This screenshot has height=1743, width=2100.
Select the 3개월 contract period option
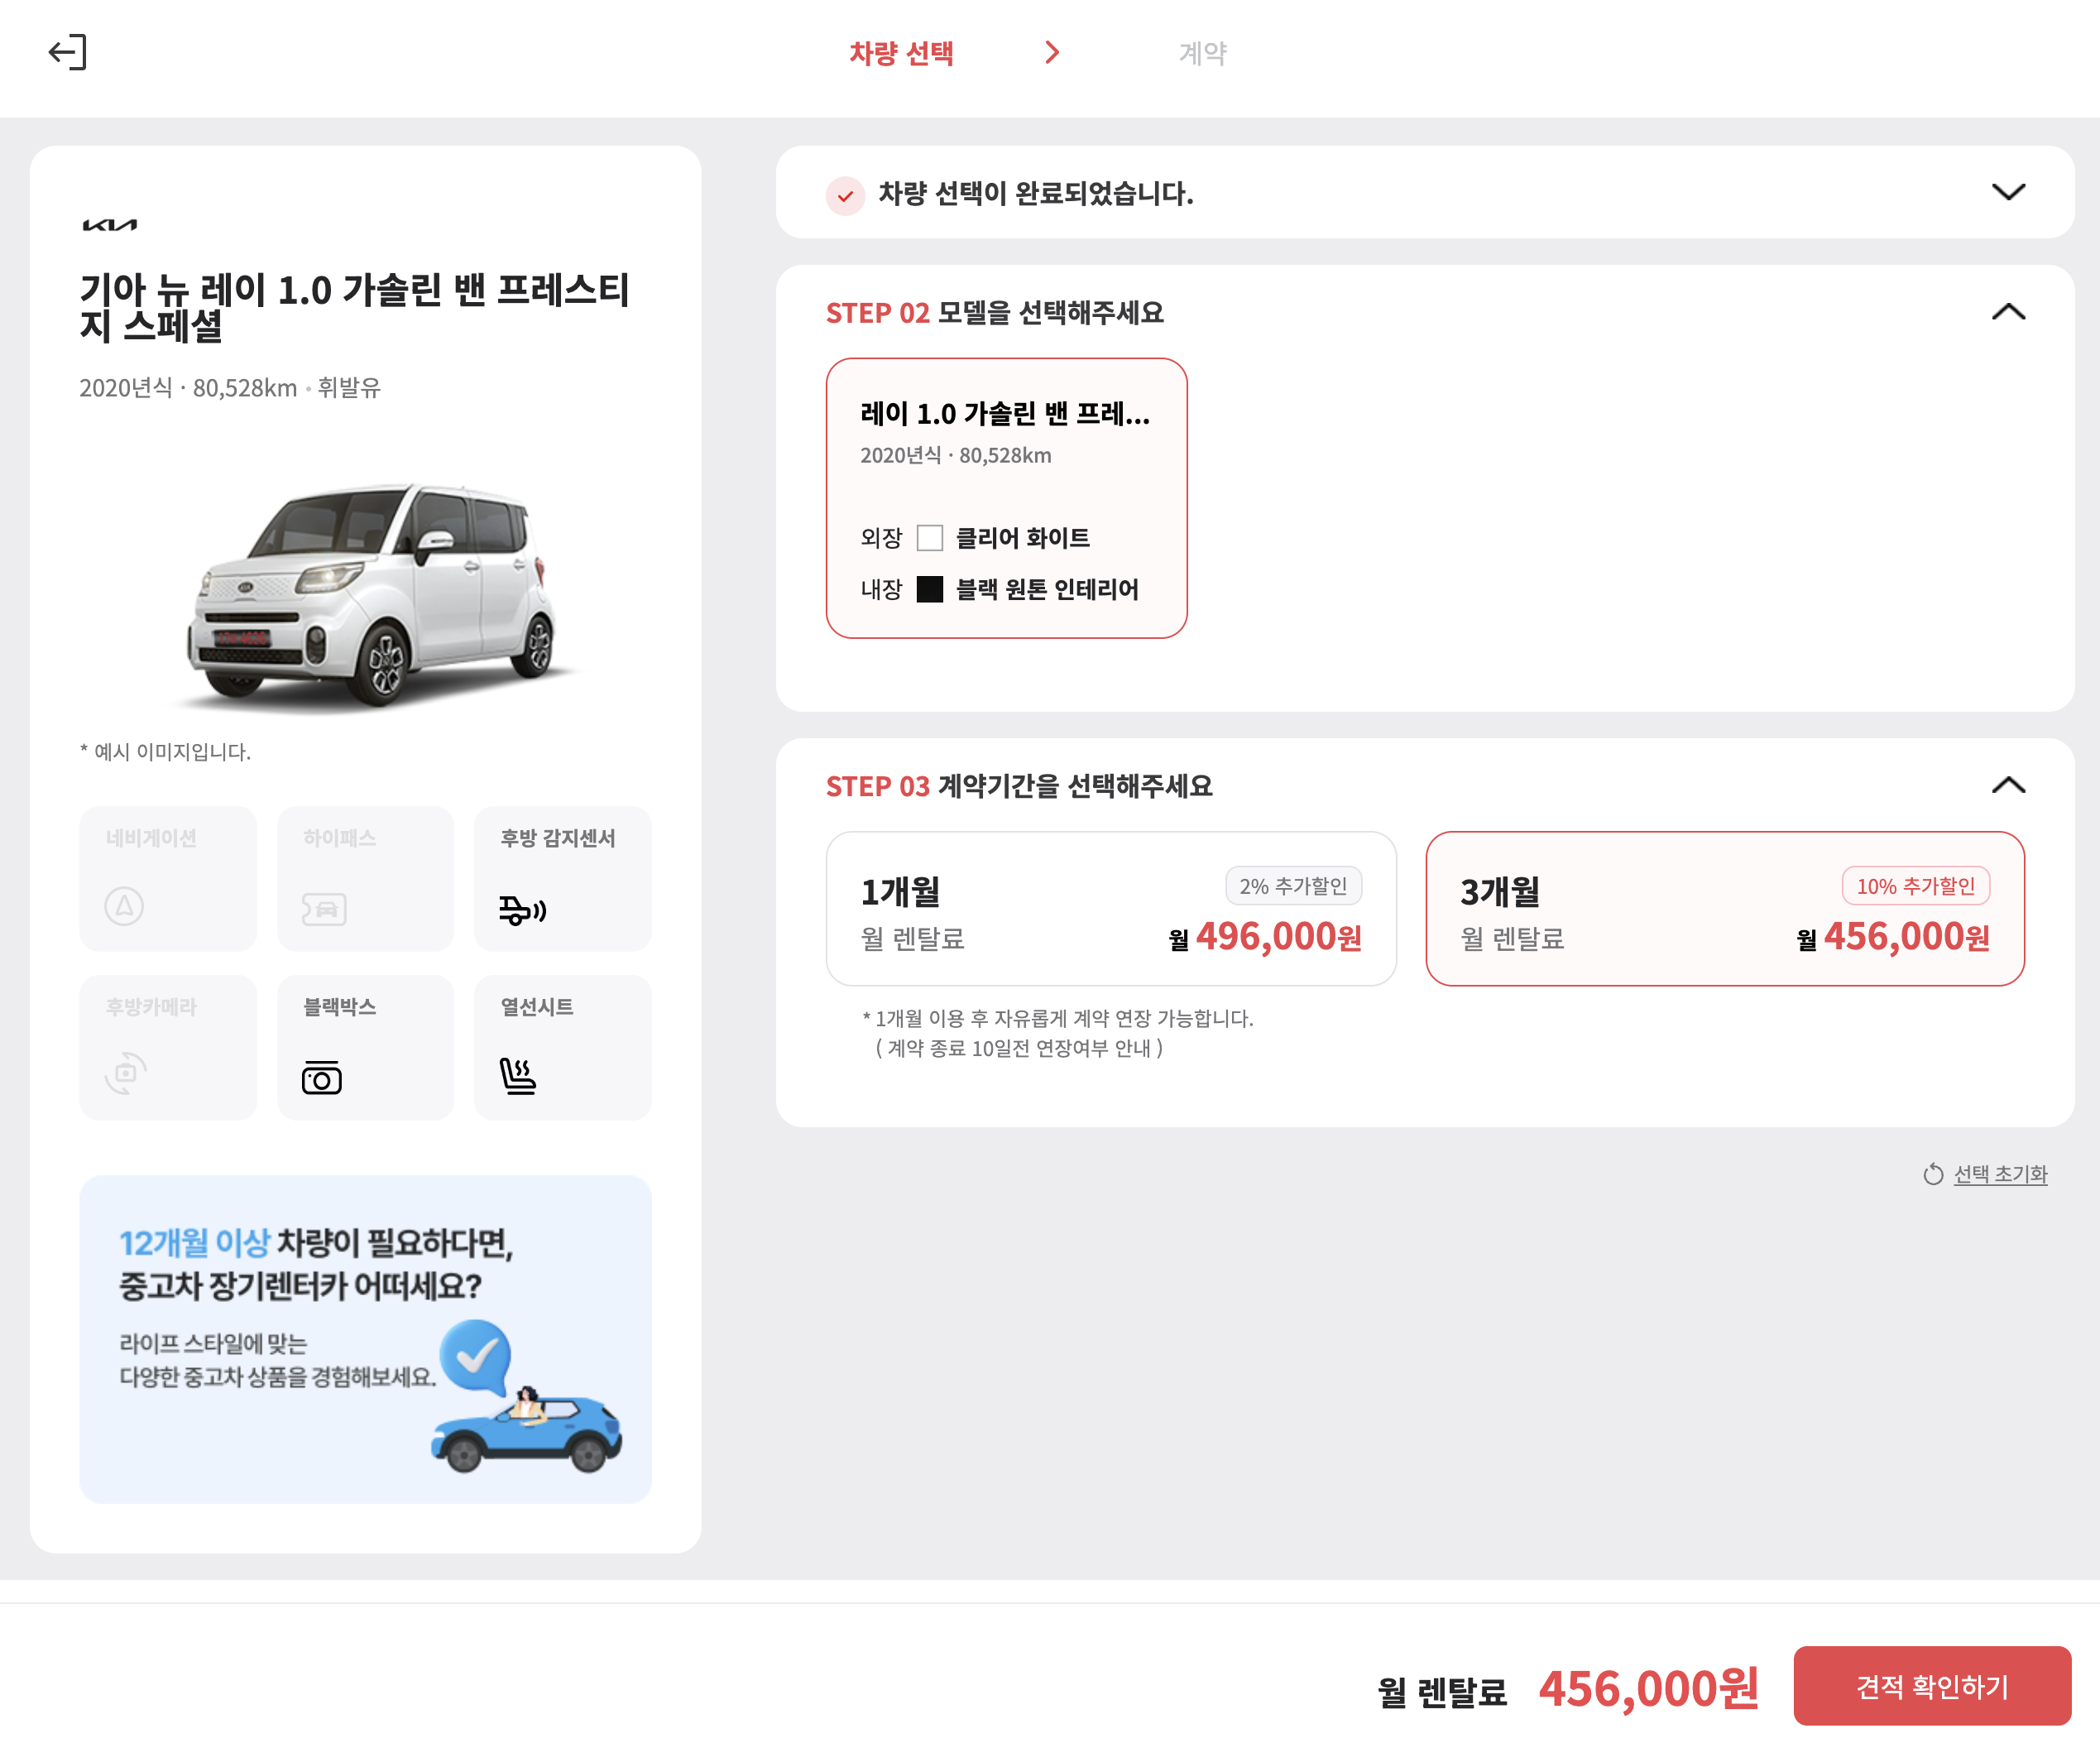click(1724, 908)
